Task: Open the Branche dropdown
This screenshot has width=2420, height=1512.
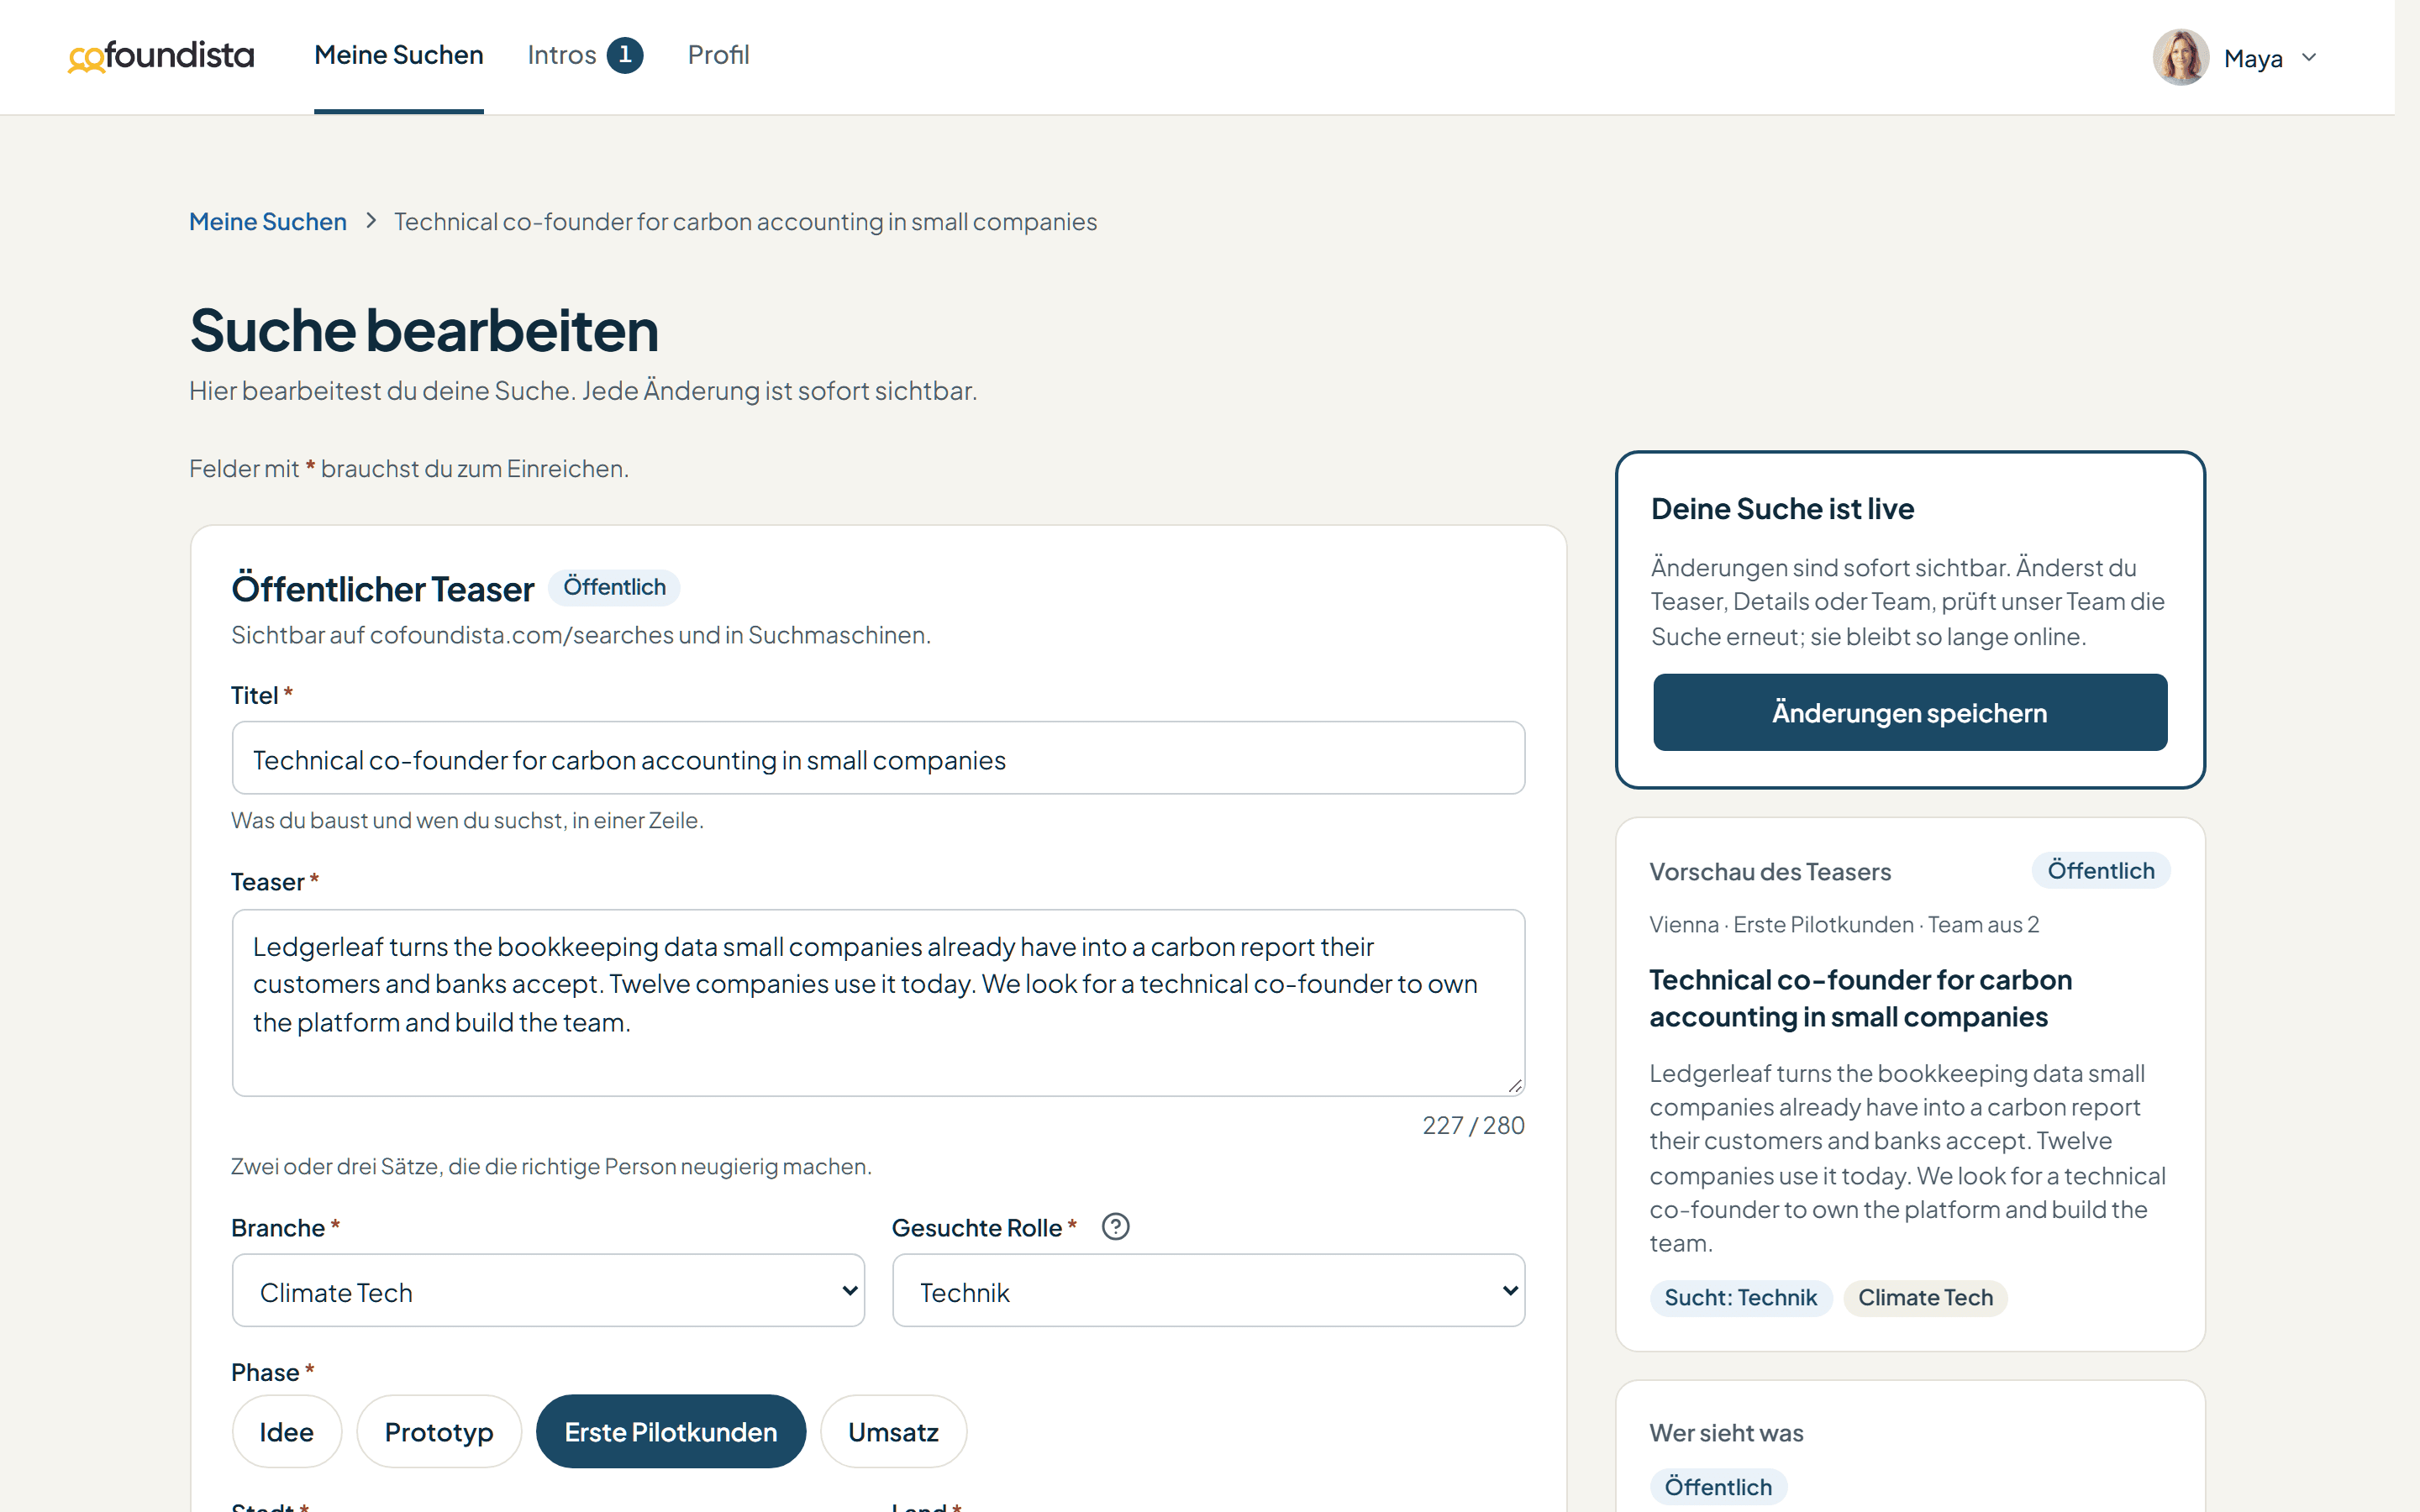Action: (x=548, y=1291)
